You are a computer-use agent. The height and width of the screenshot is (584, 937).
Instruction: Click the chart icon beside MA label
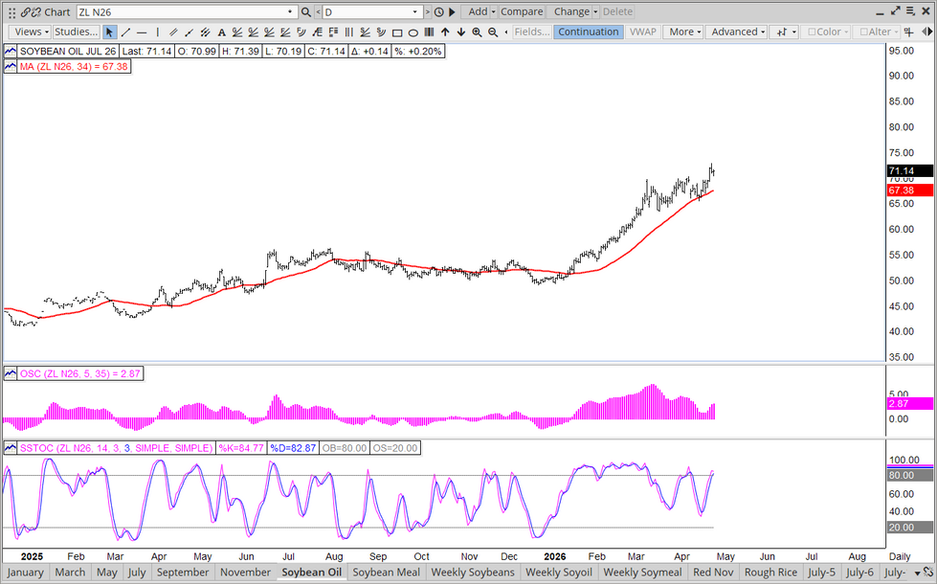pyautogui.click(x=10, y=67)
